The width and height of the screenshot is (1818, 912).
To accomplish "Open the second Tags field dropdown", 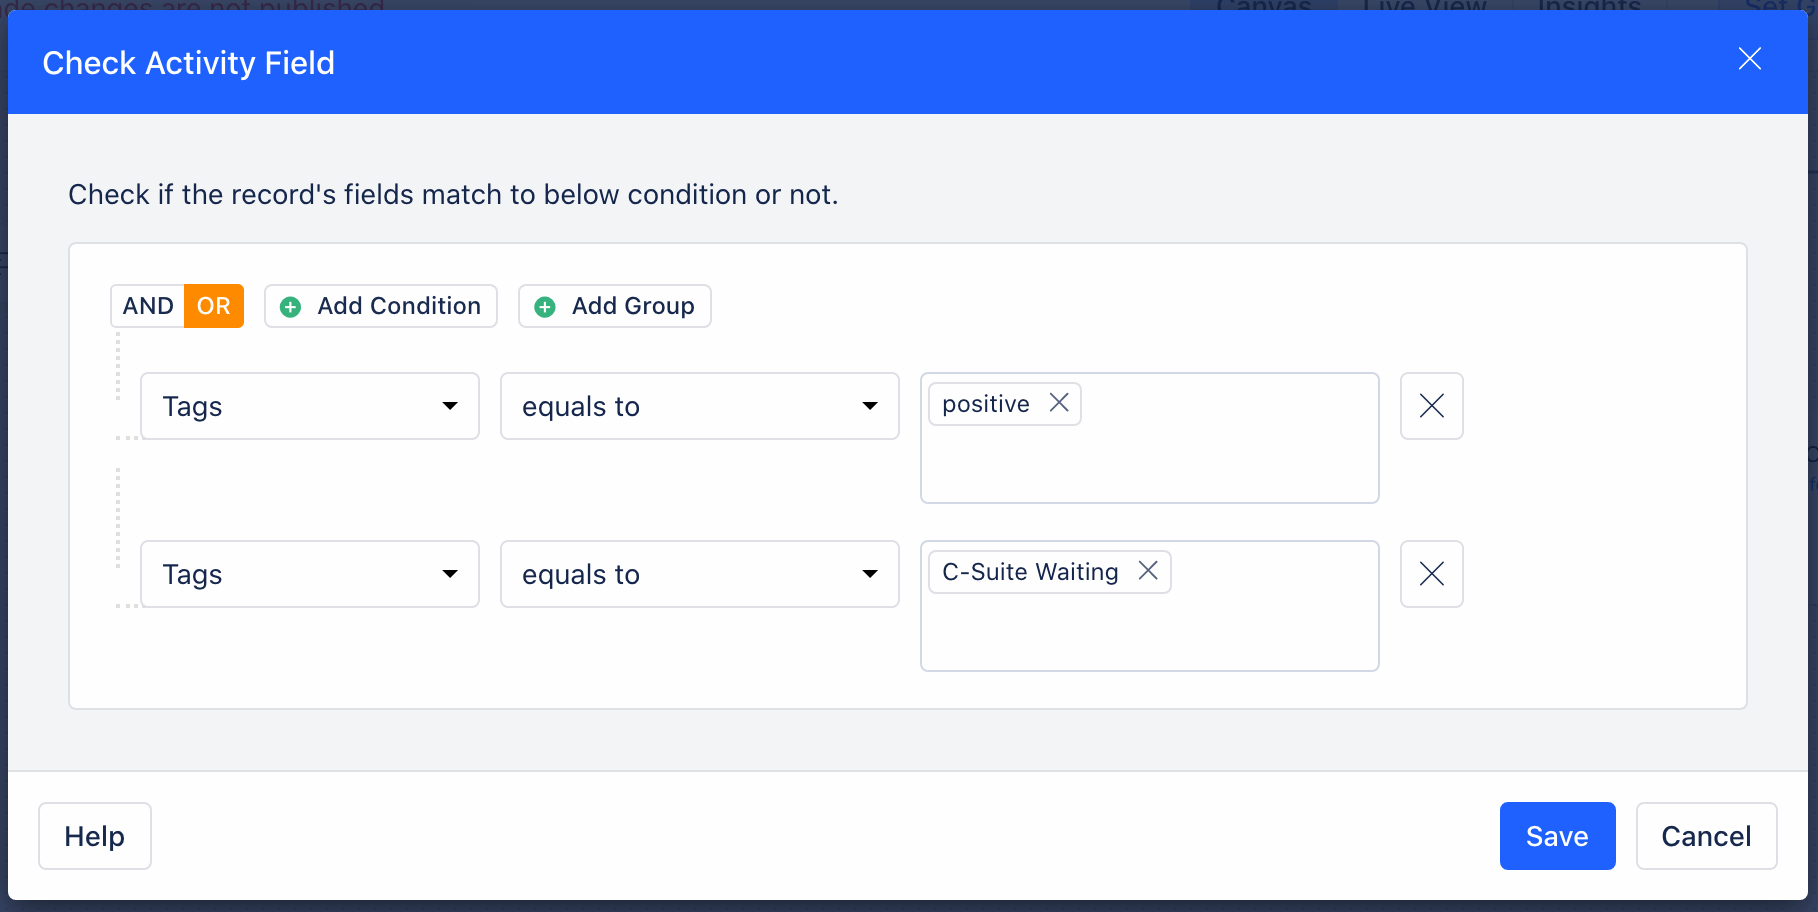I will [310, 574].
